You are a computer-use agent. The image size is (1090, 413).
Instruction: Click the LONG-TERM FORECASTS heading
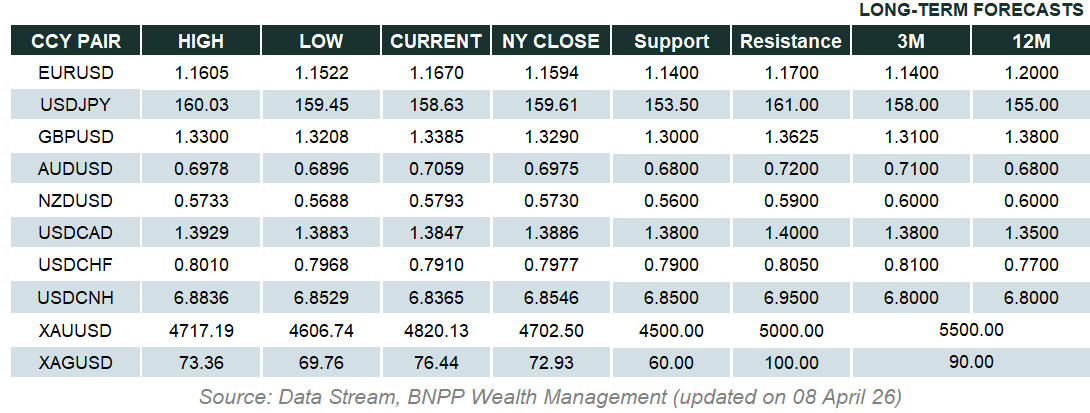click(x=972, y=10)
